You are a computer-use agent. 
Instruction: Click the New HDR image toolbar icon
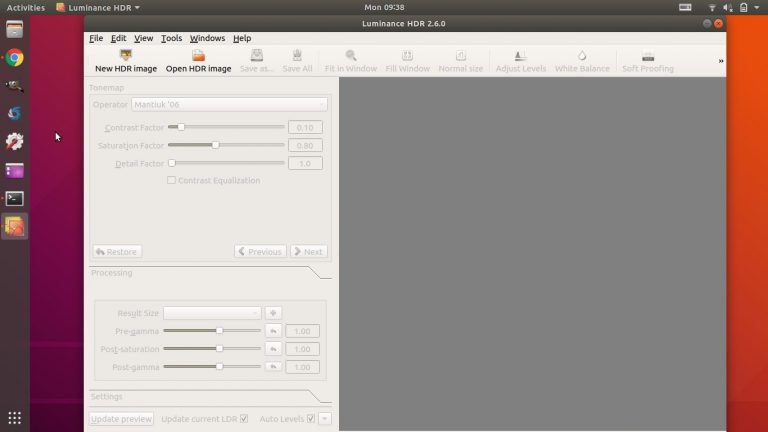[x=126, y=55]
